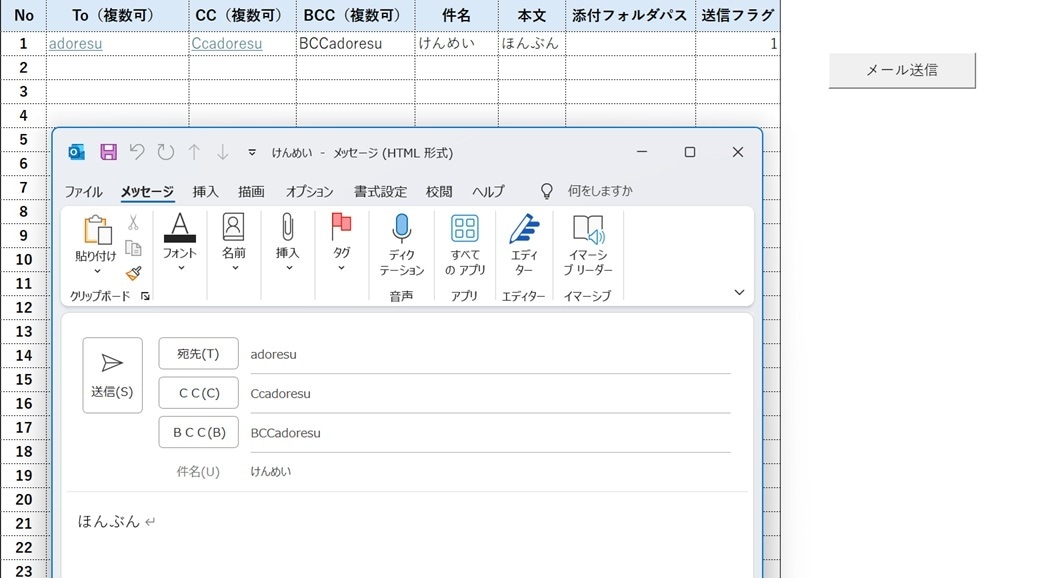The height and width of the screenshot is (578, 1052).
Task: Open すべてのアプリ all apps icon
Action: tap(464, 245)
